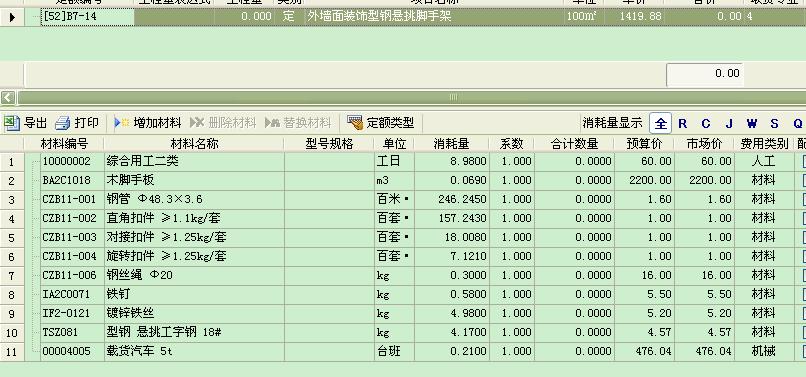Select the 全 consumption display filter
This screenshot has height=377, width=806.
(x=661, y=123)
